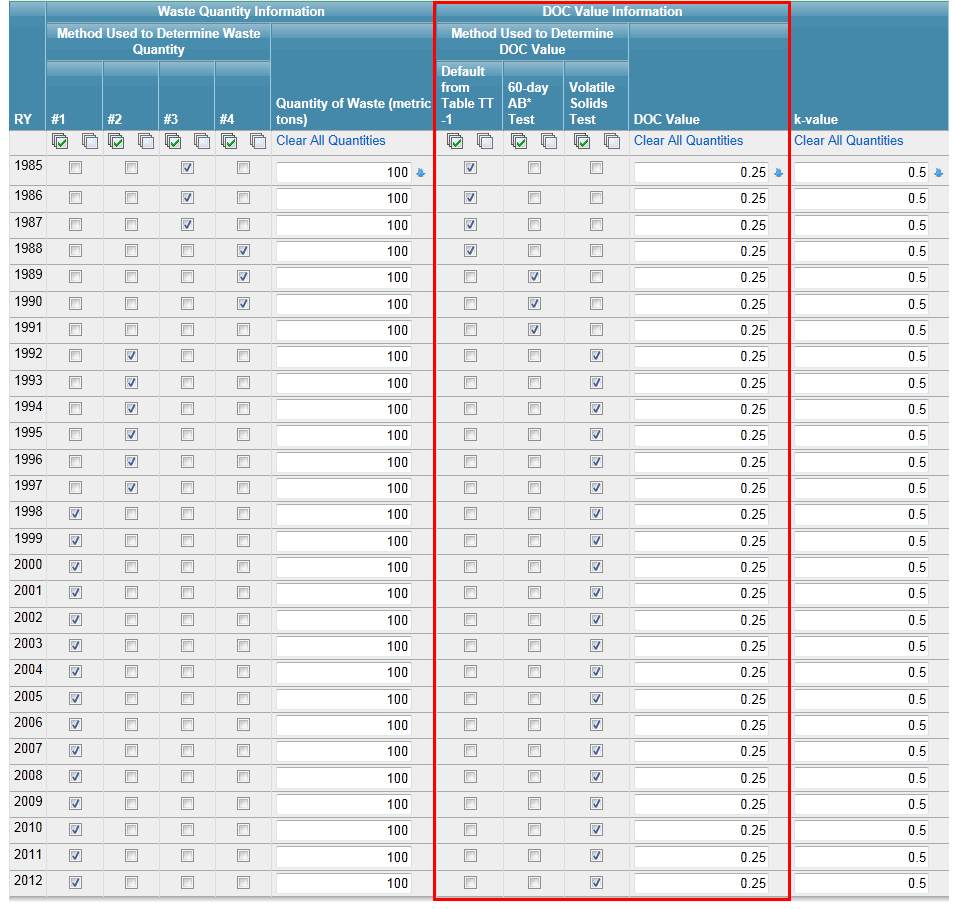Clear All Quantities under Quantity of Waste
This screenshot has width=953, height=909.
click(x=331, y=140)
